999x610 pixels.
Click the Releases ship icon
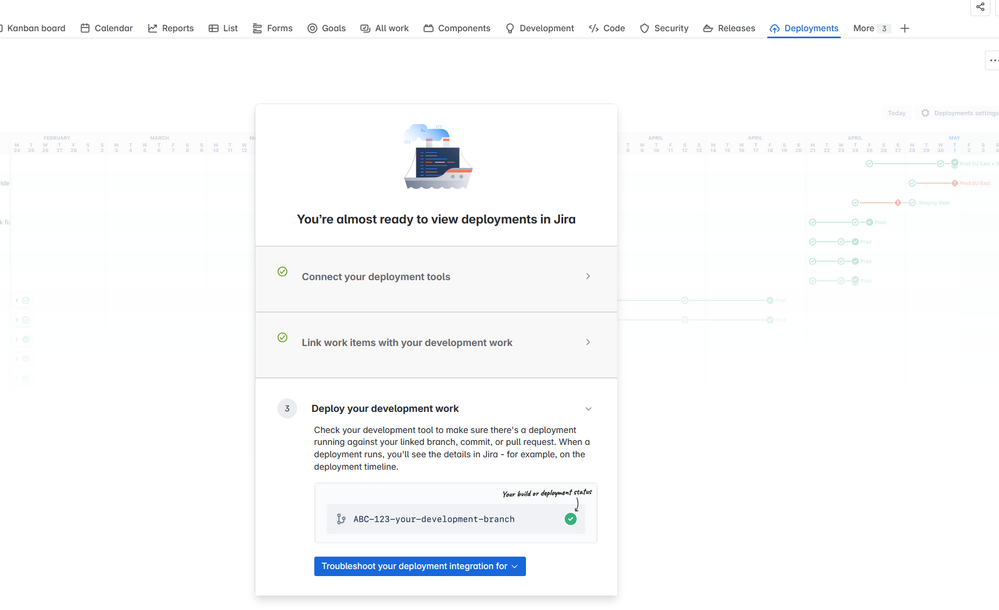tap(708, 28)
